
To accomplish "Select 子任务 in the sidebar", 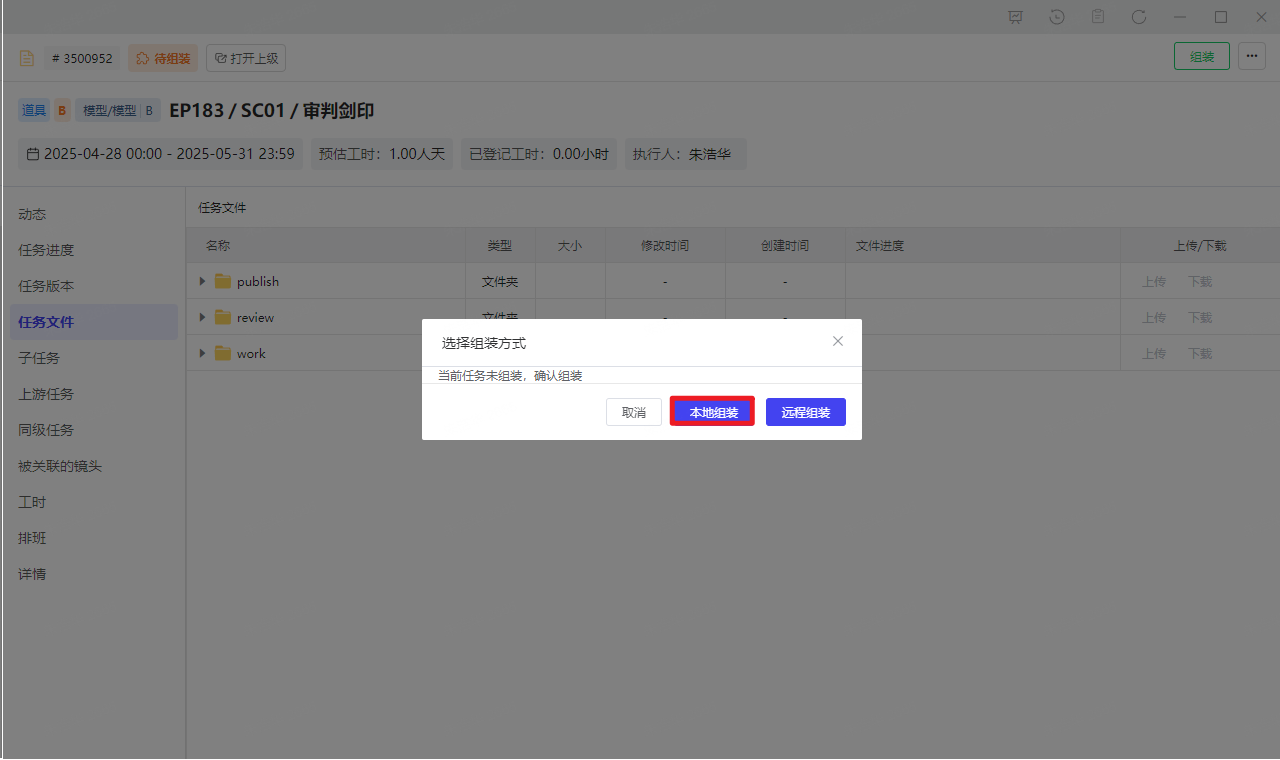I will (x=39, y=358).
